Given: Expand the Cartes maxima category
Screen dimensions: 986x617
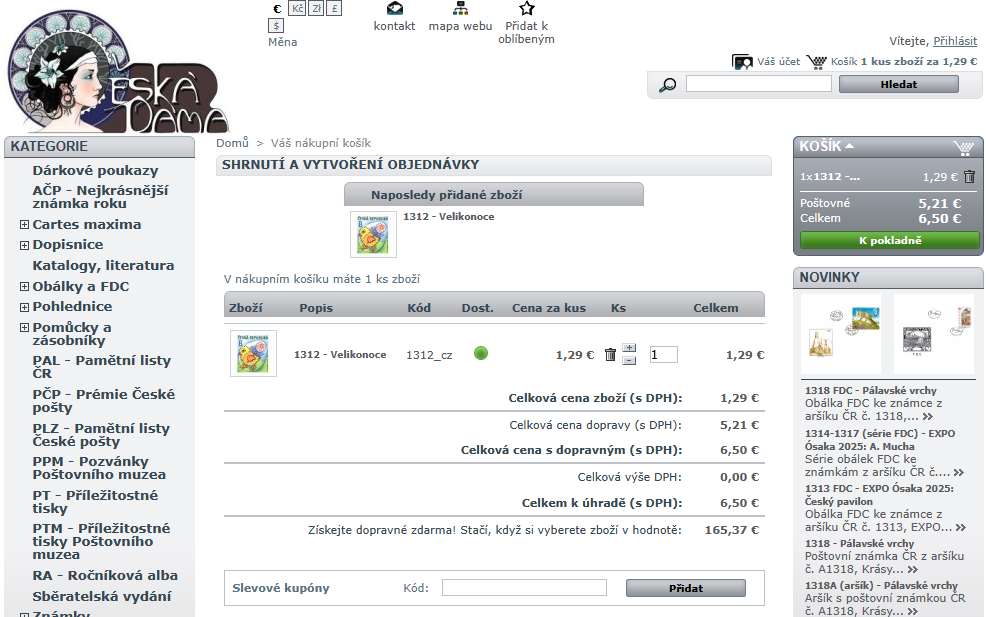Looking at the screenshot, I should coord(24,225).
